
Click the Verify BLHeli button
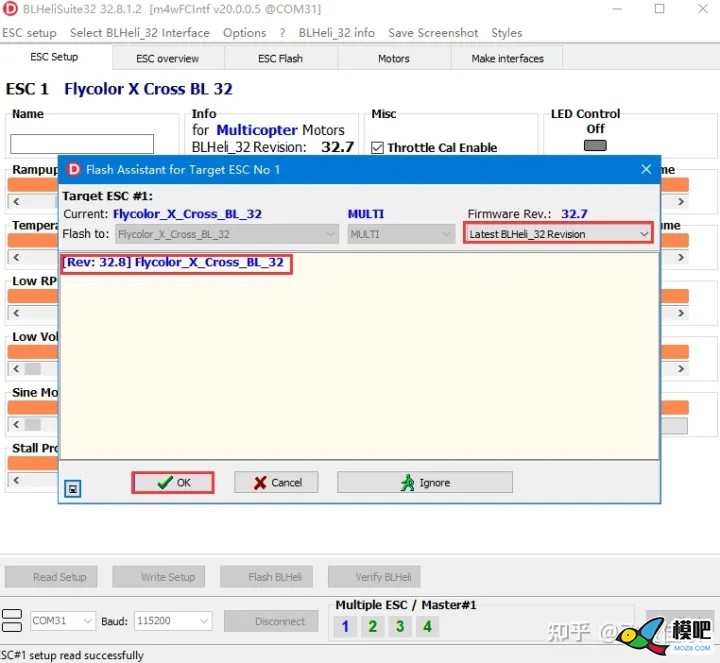(x=374, y=577)
